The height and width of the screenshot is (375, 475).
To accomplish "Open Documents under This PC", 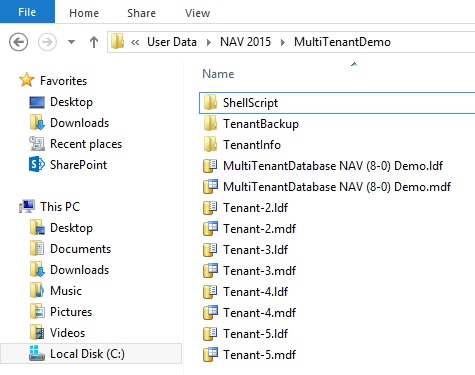I will tap(80, 249).
